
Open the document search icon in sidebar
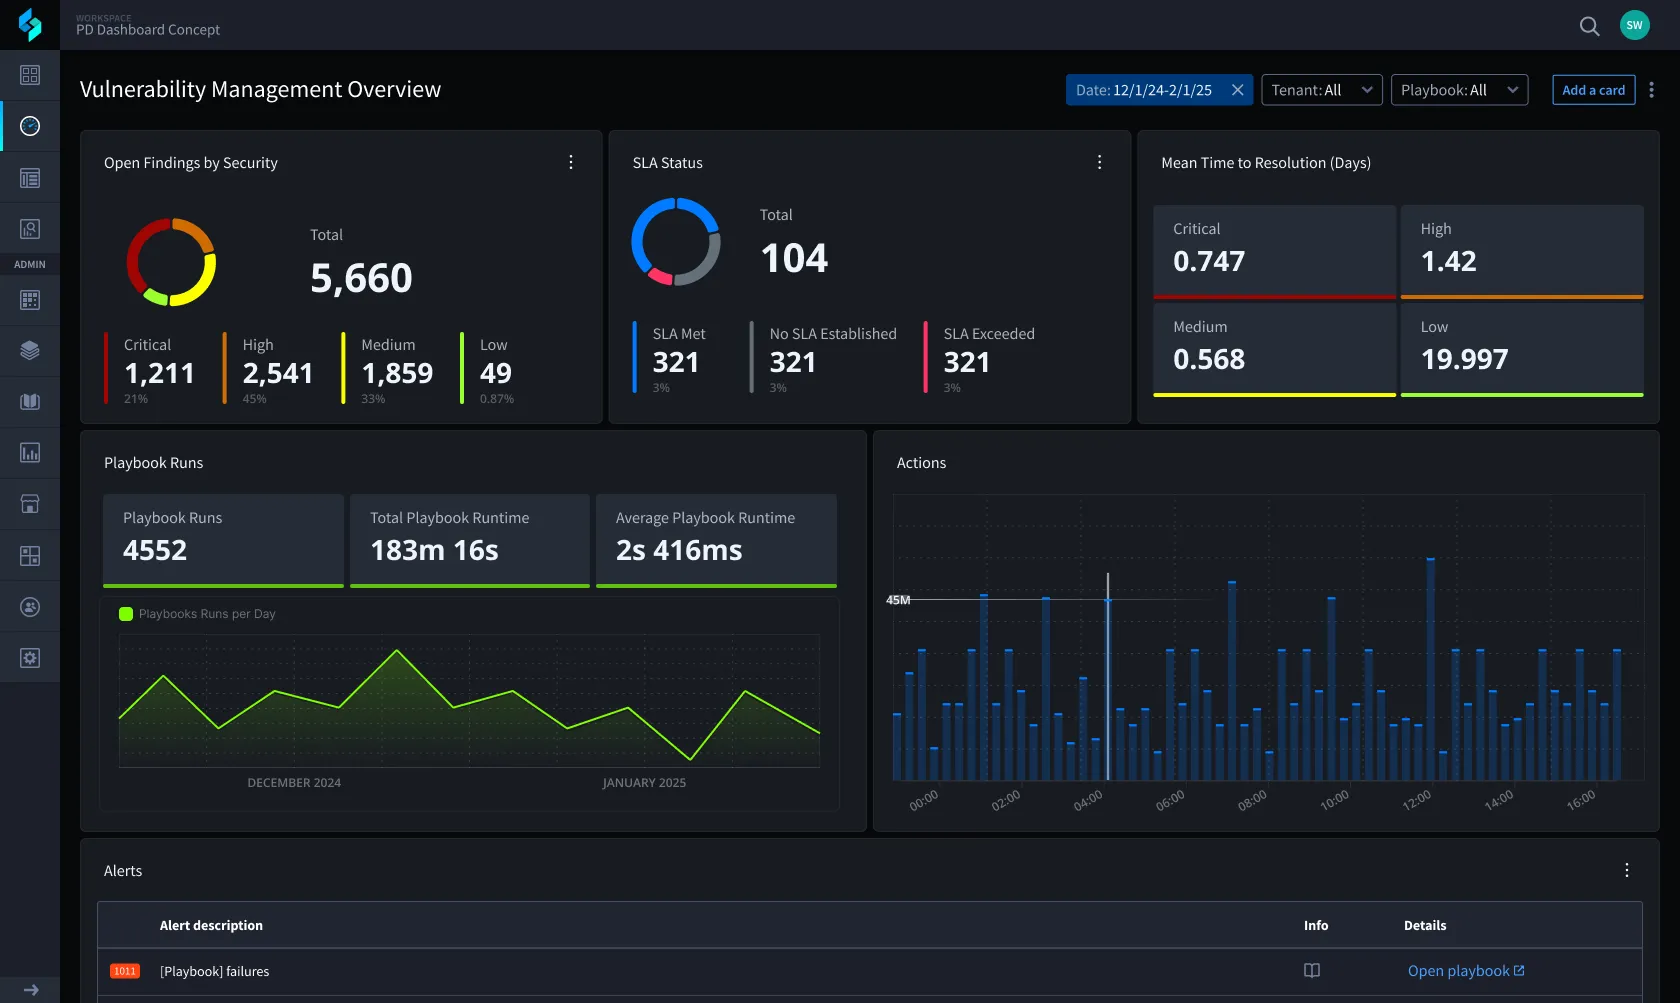tap(30, 229)
